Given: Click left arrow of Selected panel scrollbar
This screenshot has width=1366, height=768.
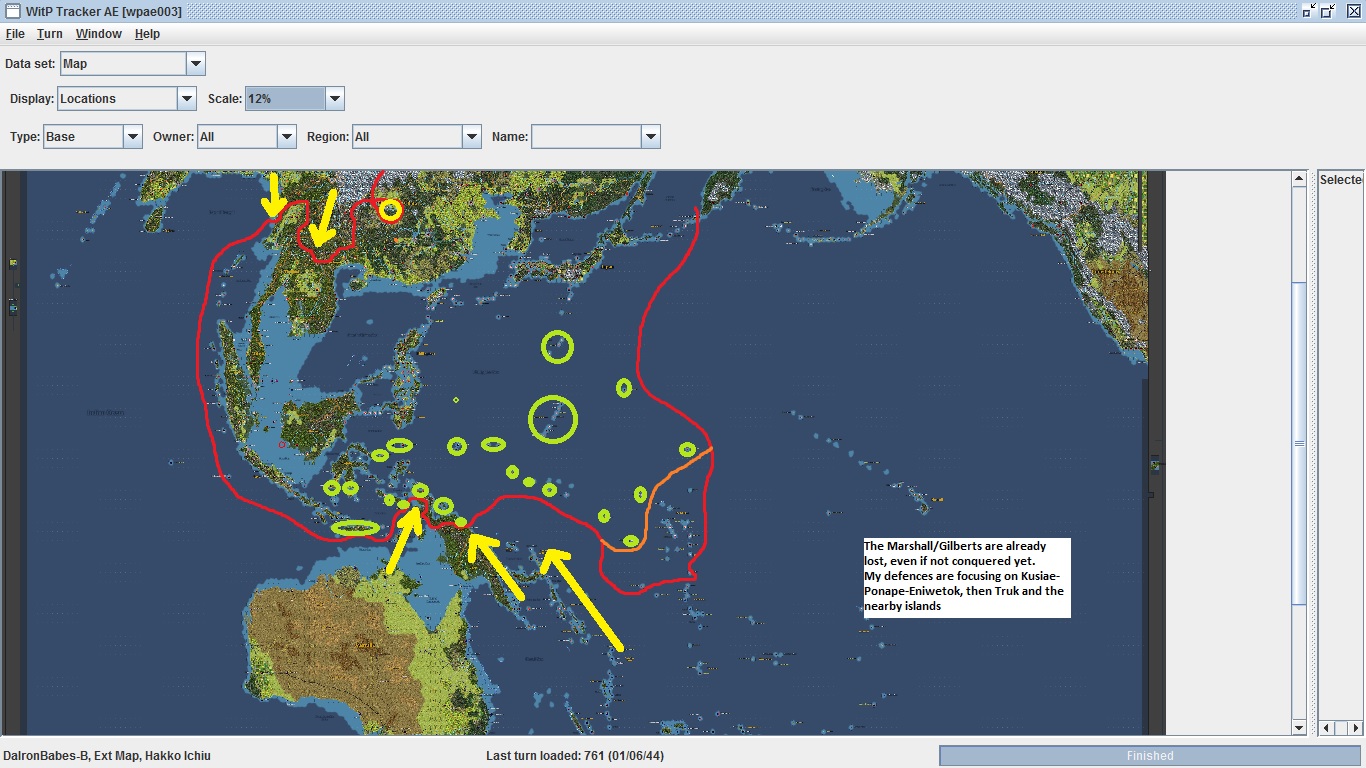Looking at the screenshot, I should (1326, 728).
